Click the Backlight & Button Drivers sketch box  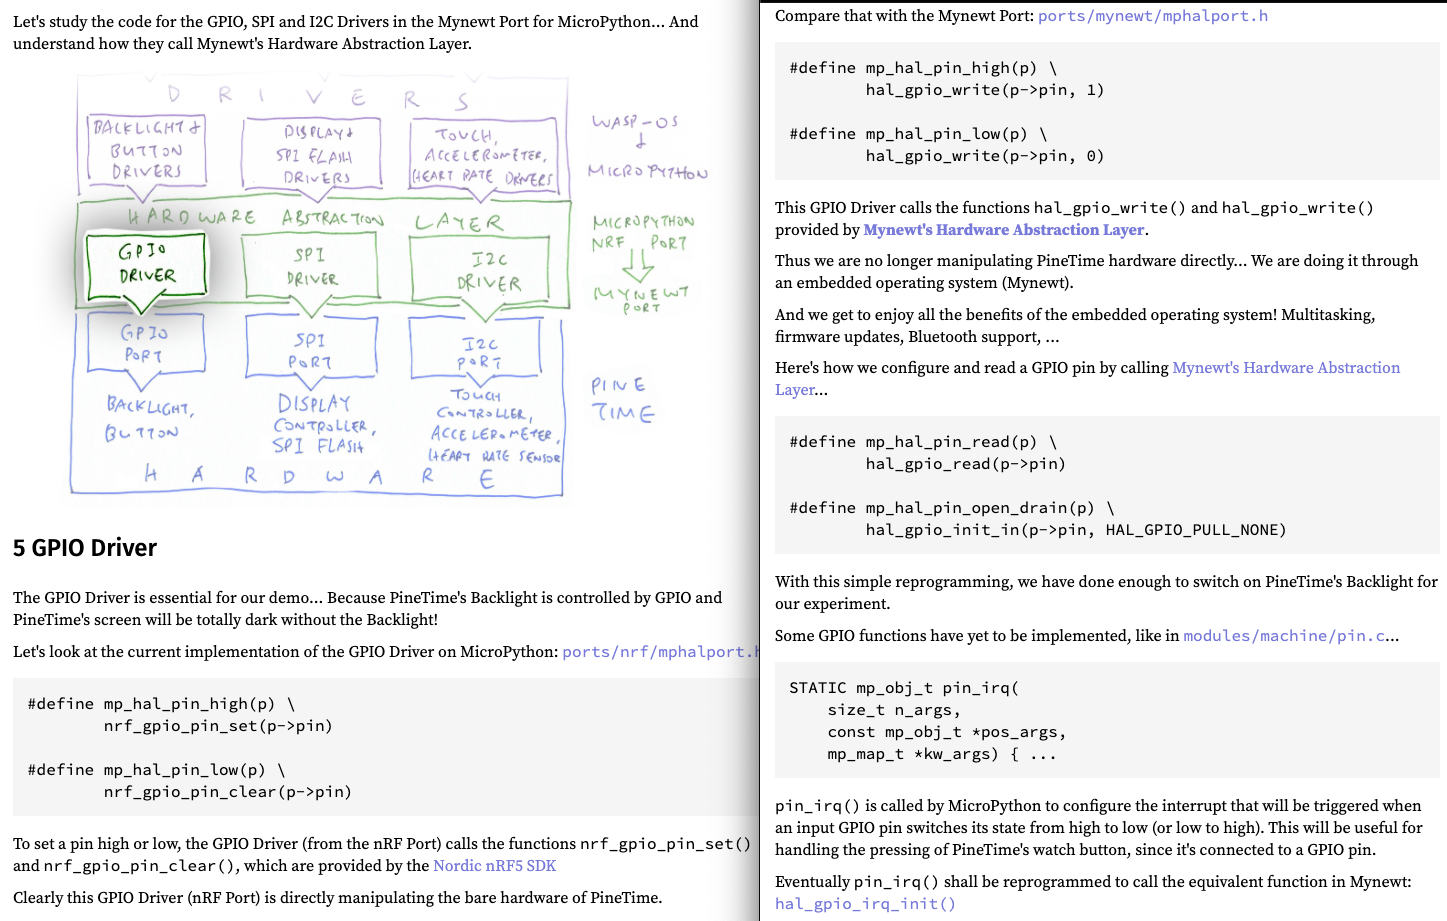click(146, 150)
